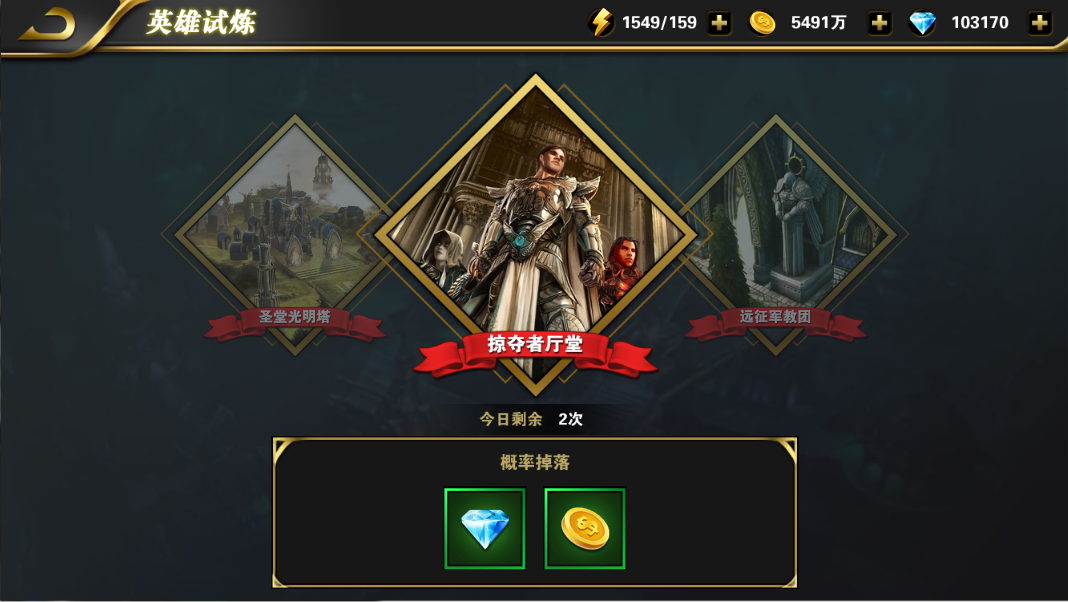Tap the 5491万 gold amount
This screenshot has width=1068, height=602.
[818, 23]
